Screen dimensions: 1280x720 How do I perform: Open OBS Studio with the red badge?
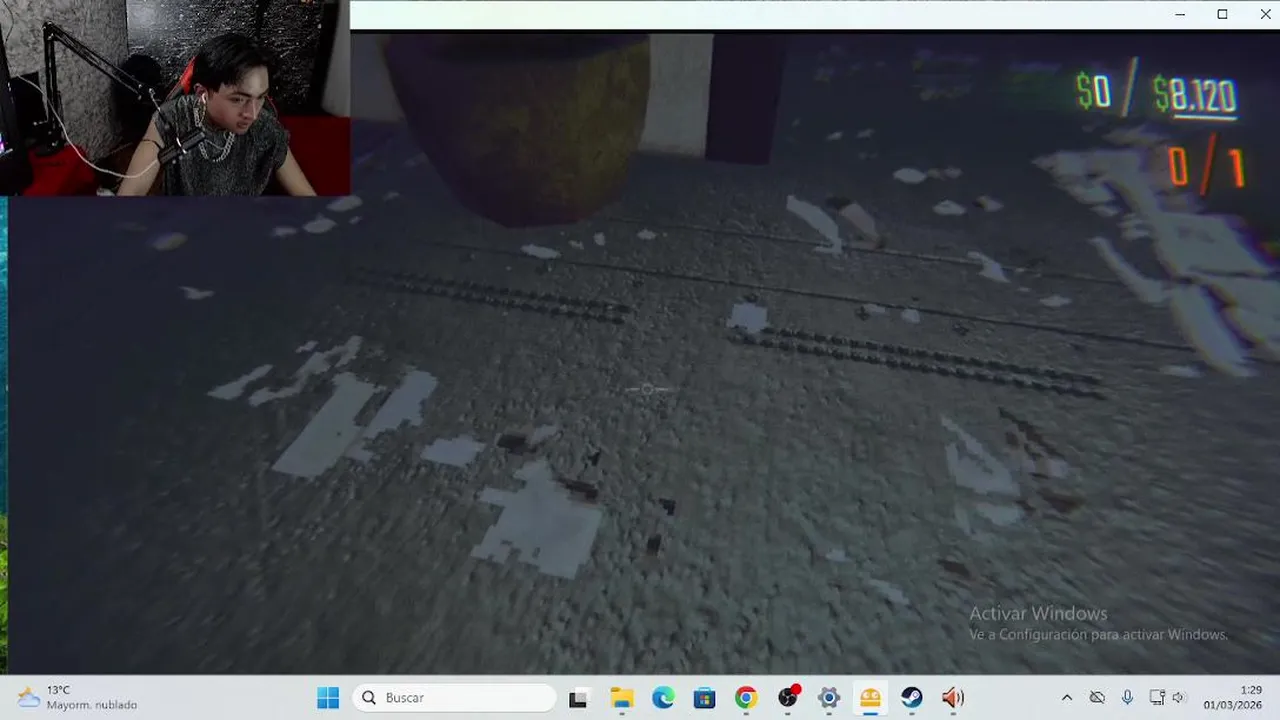coord(788,698)
